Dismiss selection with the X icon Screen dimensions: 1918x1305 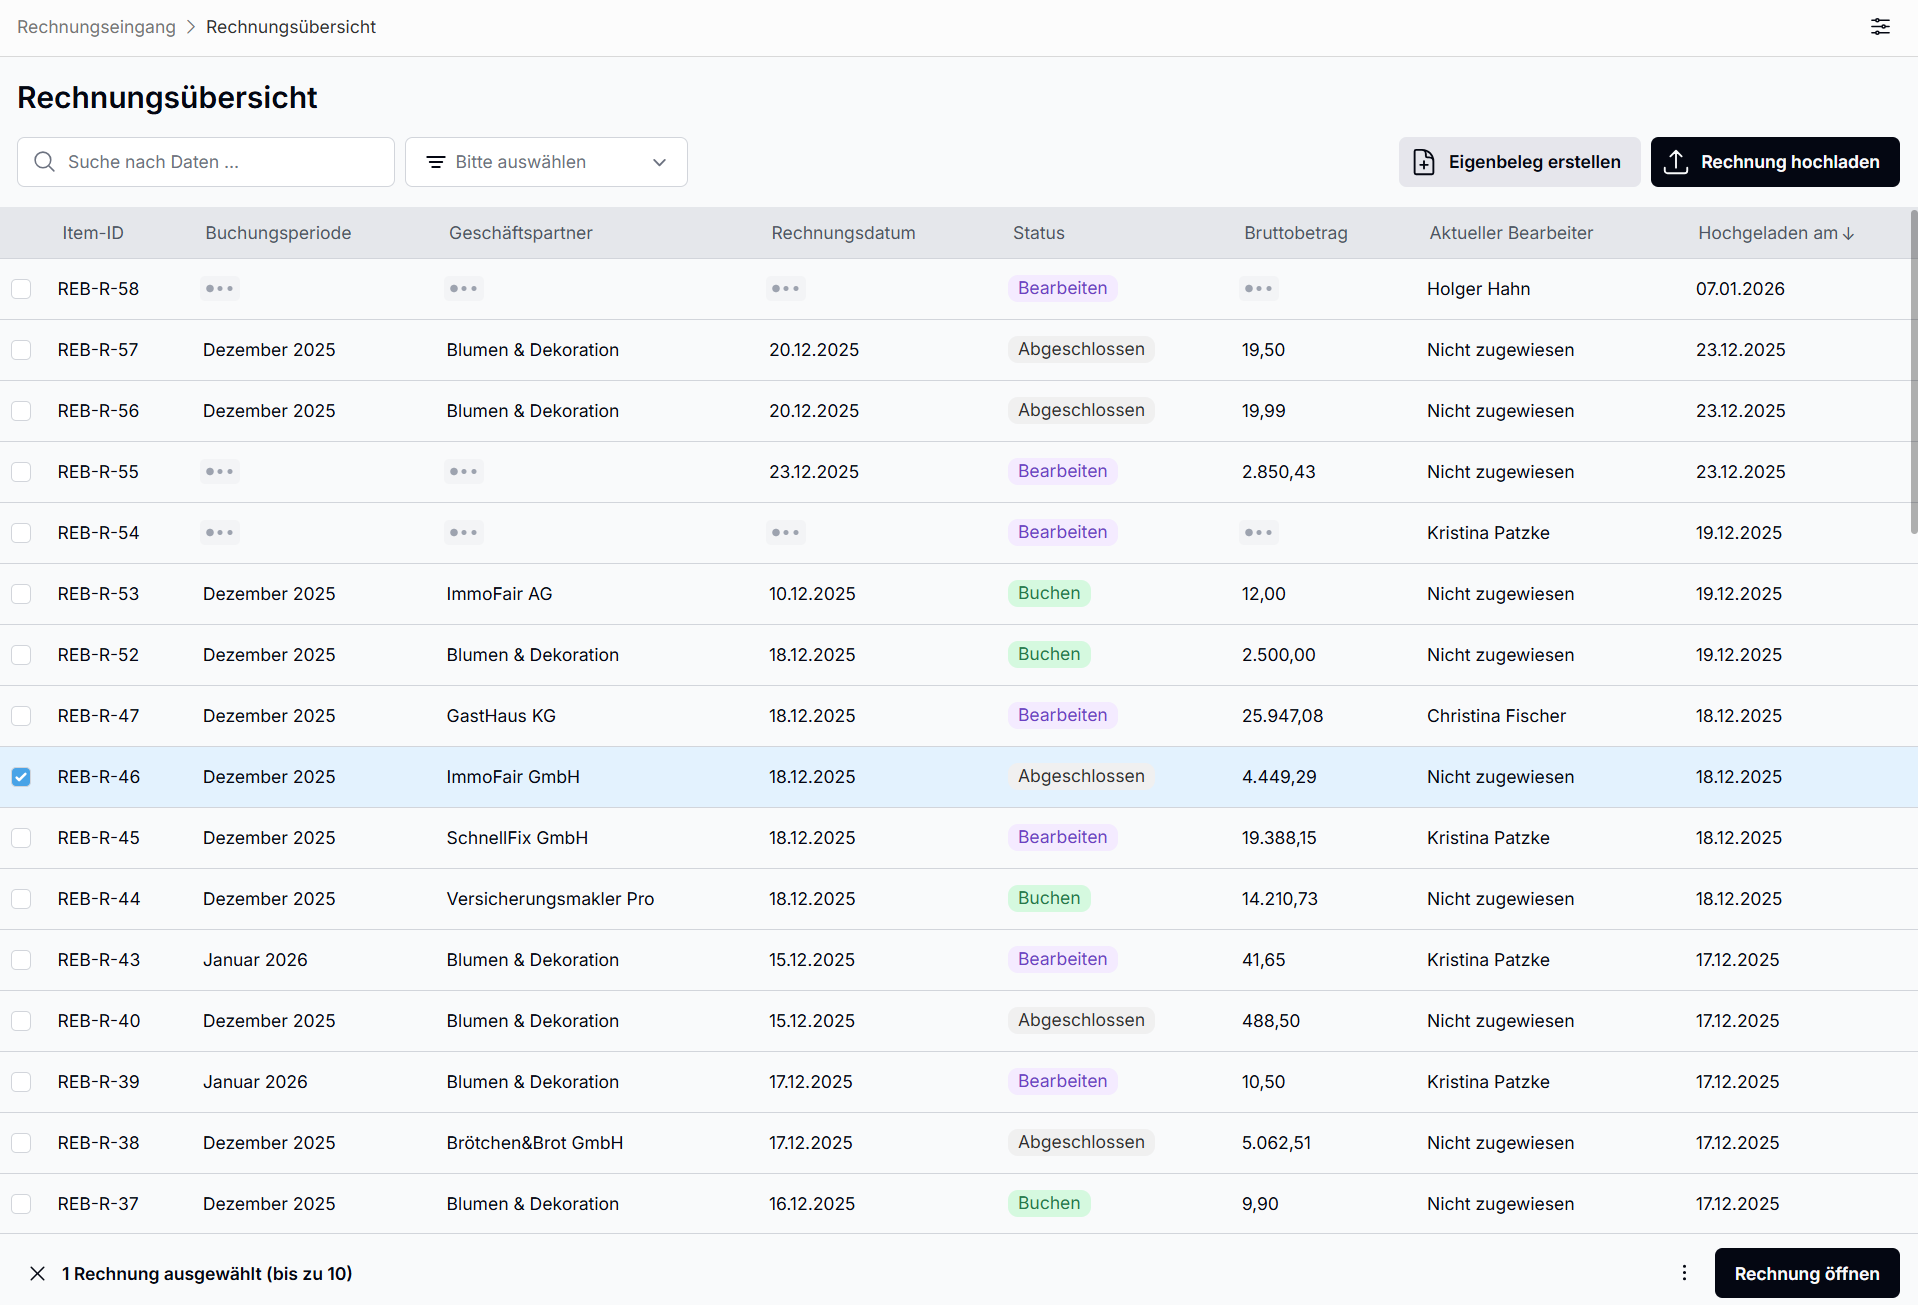(x=37, y=1273)
